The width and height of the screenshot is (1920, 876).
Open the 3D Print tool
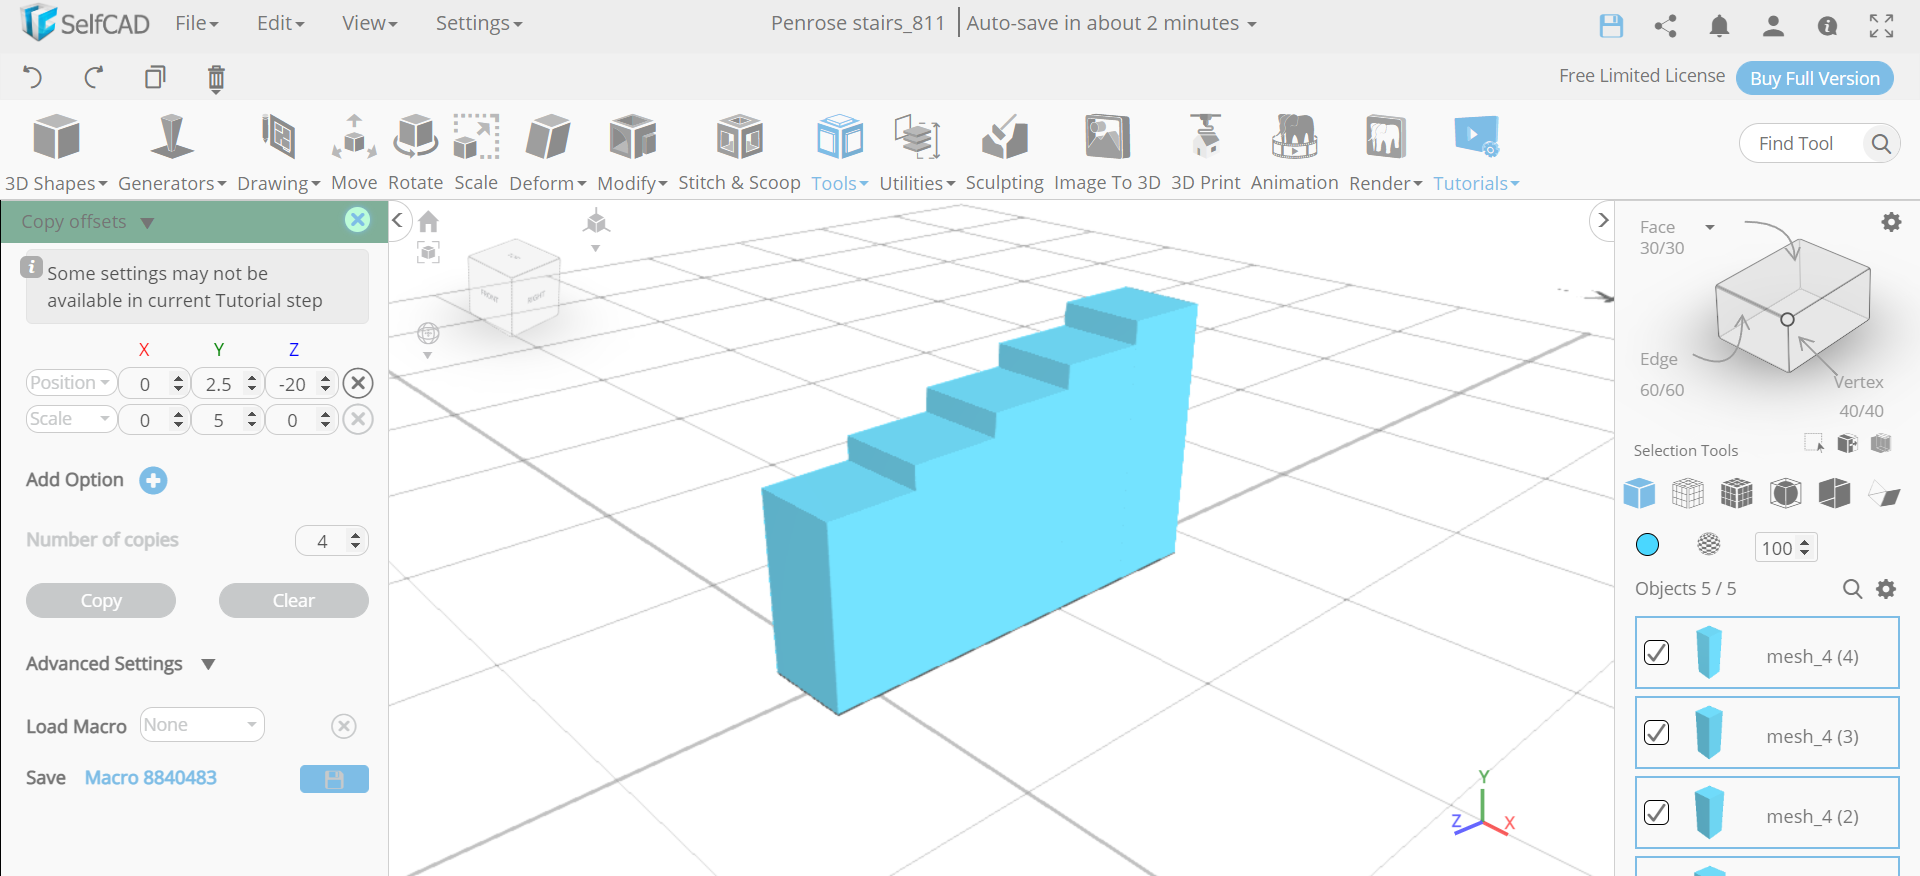click(1205, 153)
